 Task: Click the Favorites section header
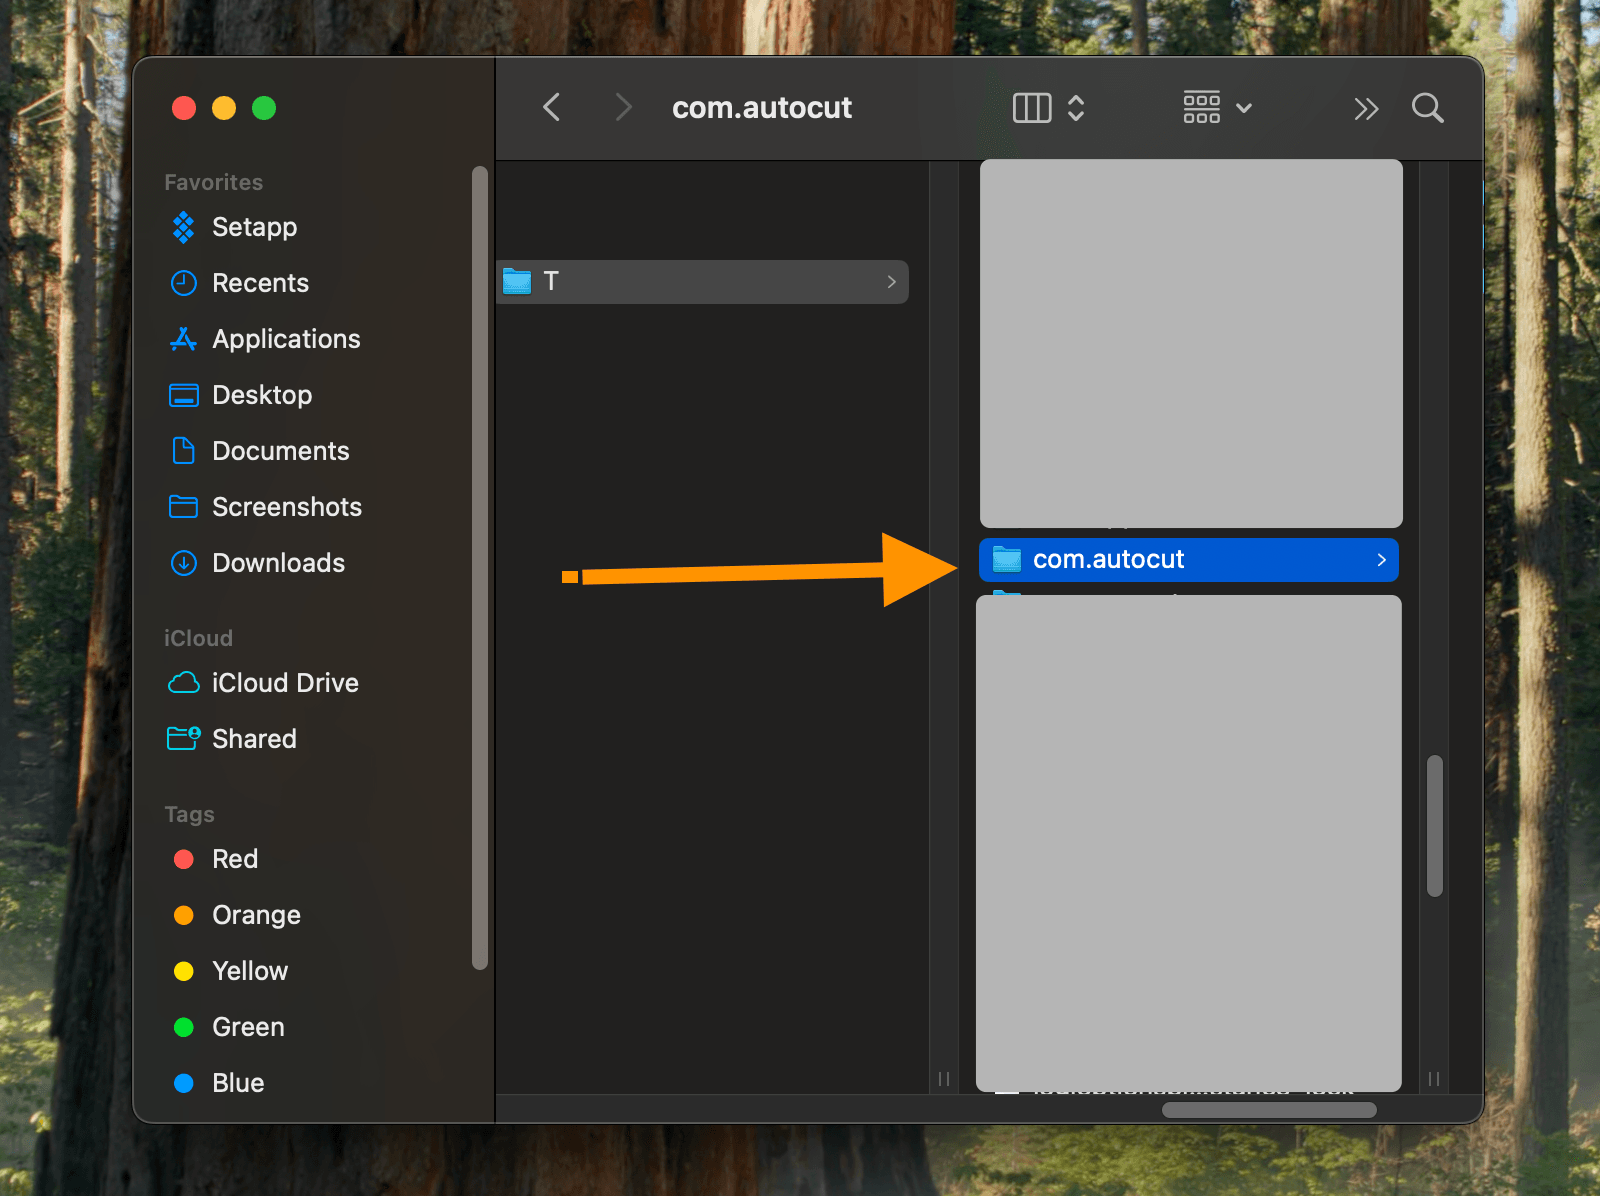pos(214,182)
